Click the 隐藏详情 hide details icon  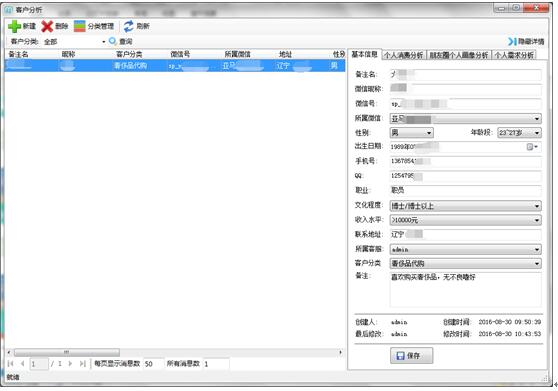[512, 42]
